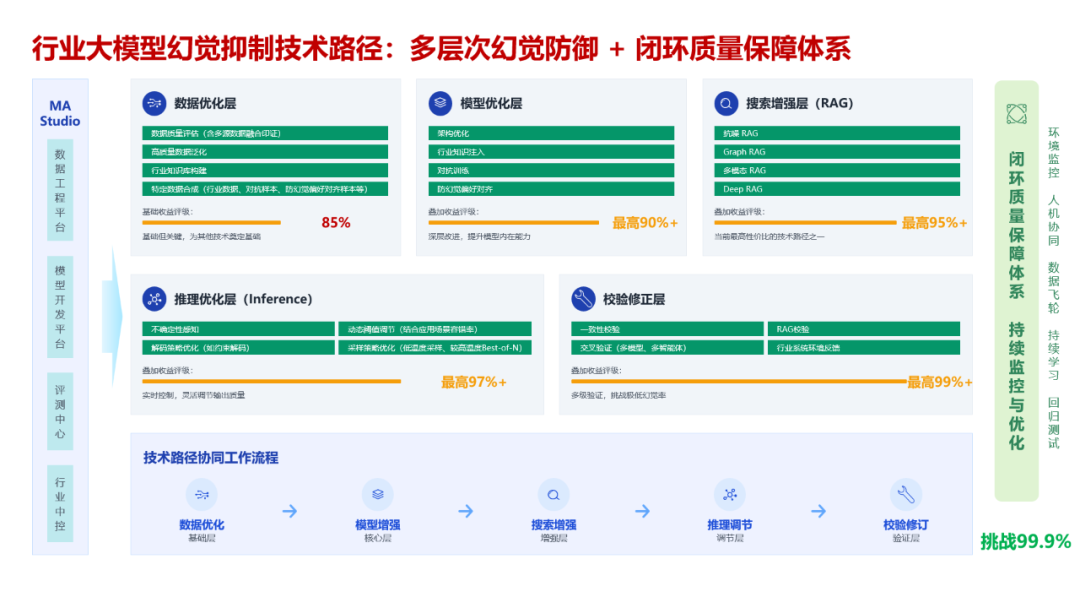Click the orange rating bar under 数据优化层
The height and width of the screenshot is (608, 1080).
click(211, 222)
